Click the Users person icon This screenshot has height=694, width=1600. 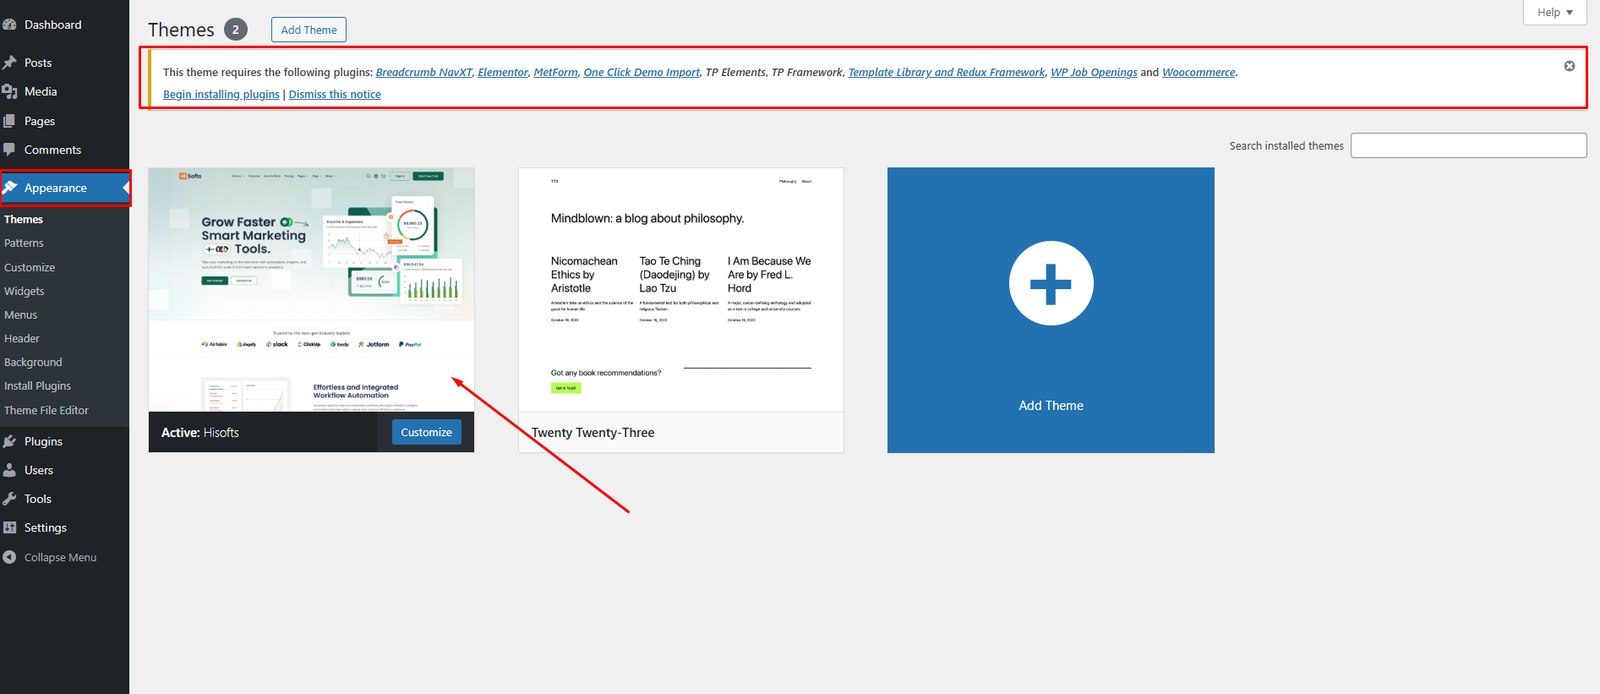(10, 470)
